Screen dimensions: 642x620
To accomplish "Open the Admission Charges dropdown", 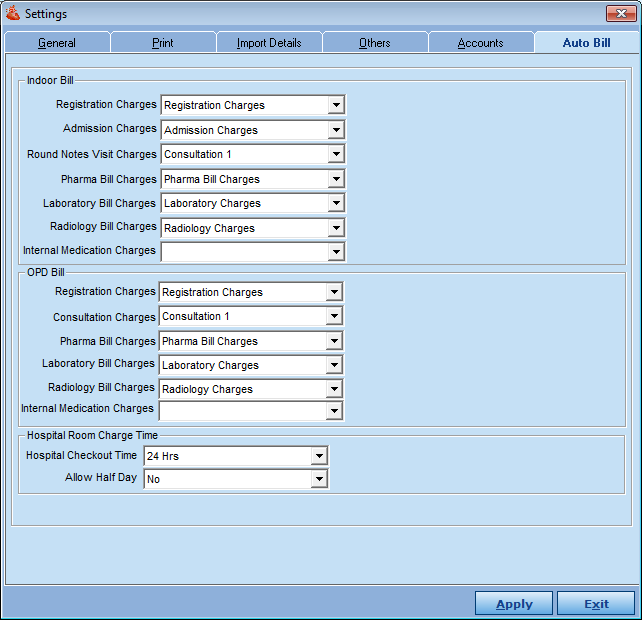I will (336, 130).
